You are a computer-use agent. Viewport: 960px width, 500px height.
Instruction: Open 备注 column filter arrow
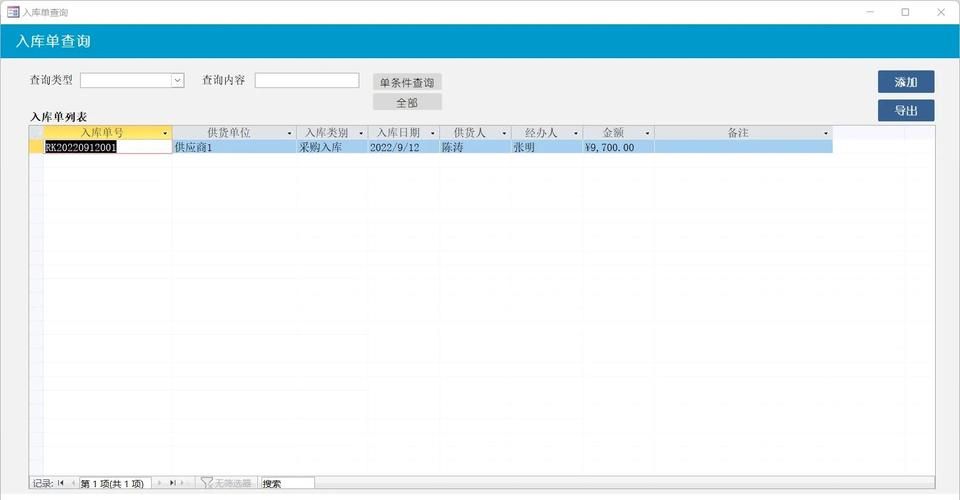pyautogui.click(x=826, y=133)
